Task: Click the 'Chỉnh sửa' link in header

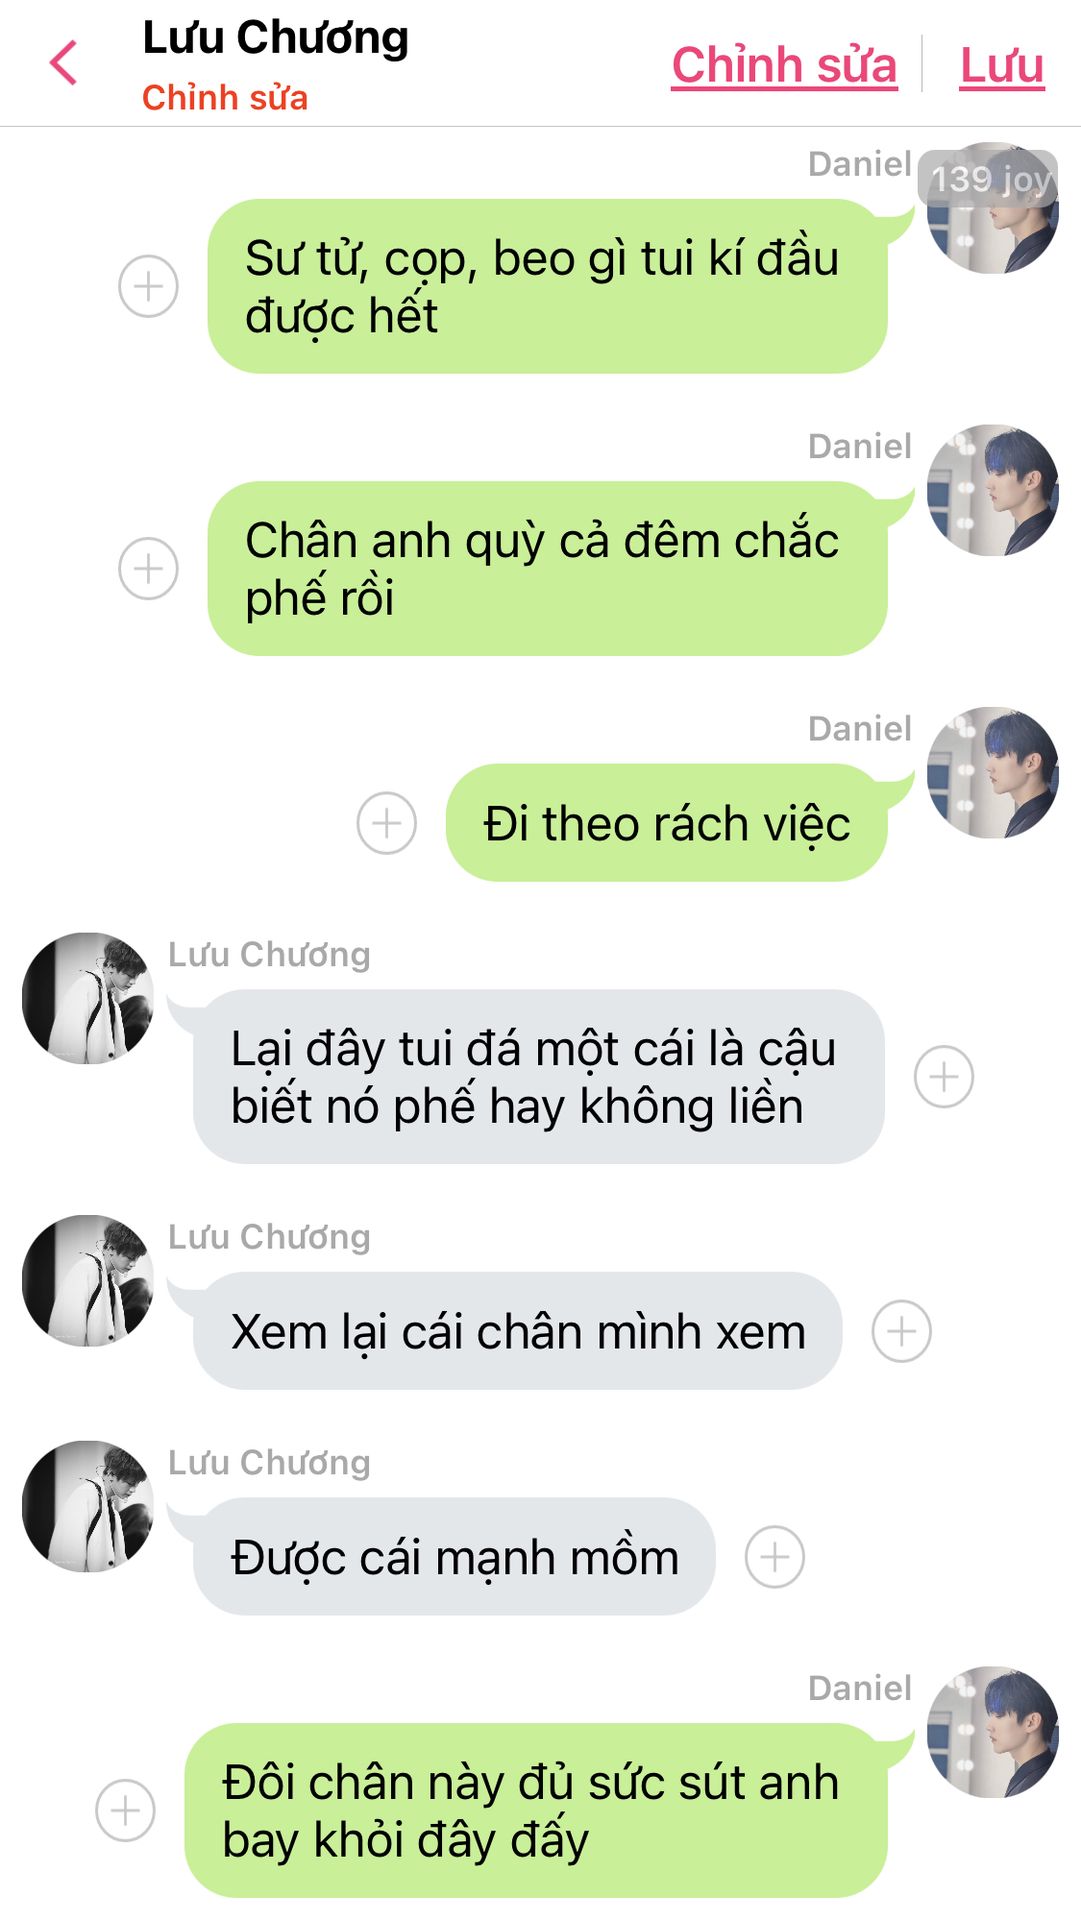Action: point(784,65)
